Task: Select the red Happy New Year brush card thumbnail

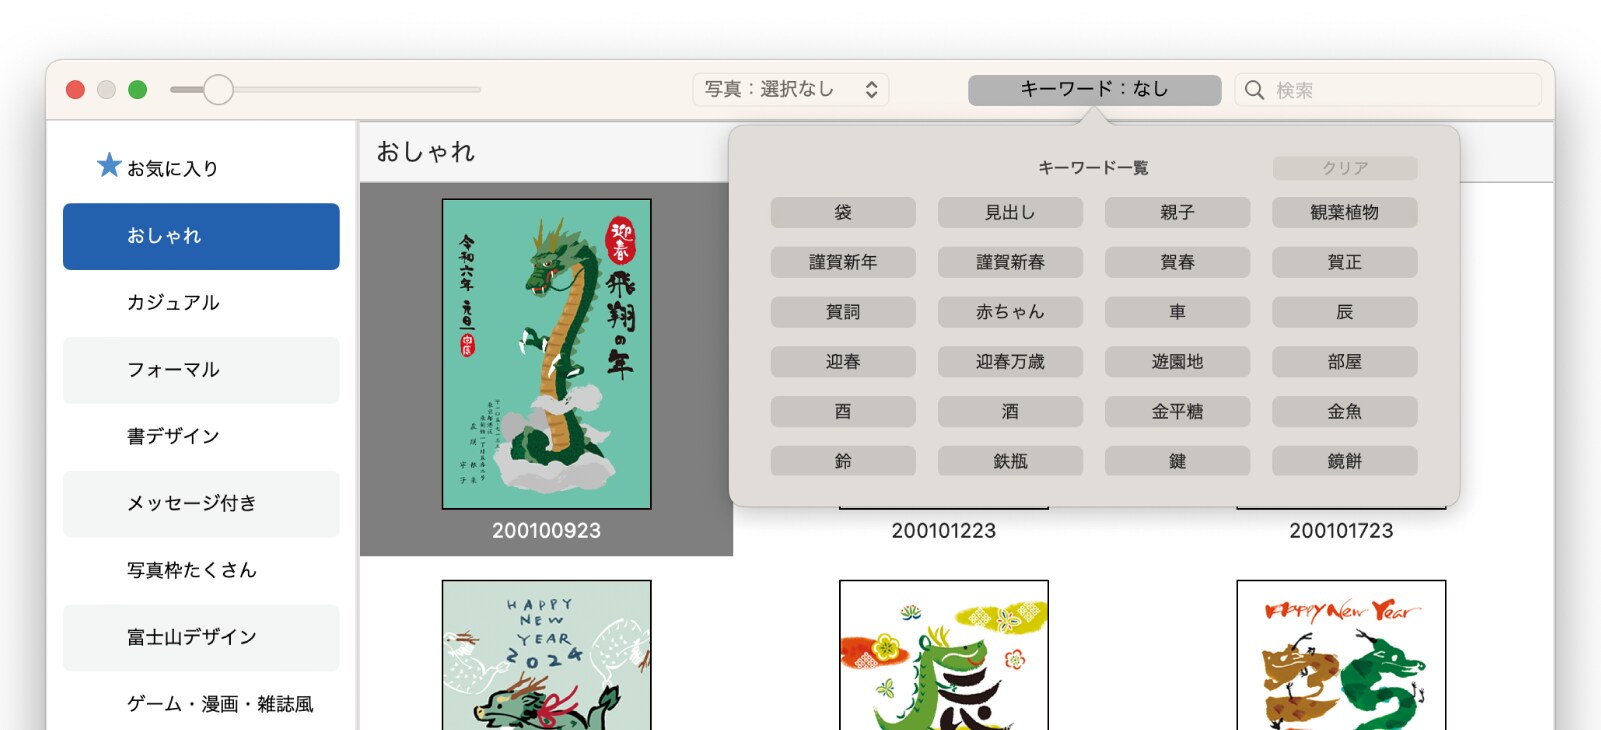Action: point(1341,655)
